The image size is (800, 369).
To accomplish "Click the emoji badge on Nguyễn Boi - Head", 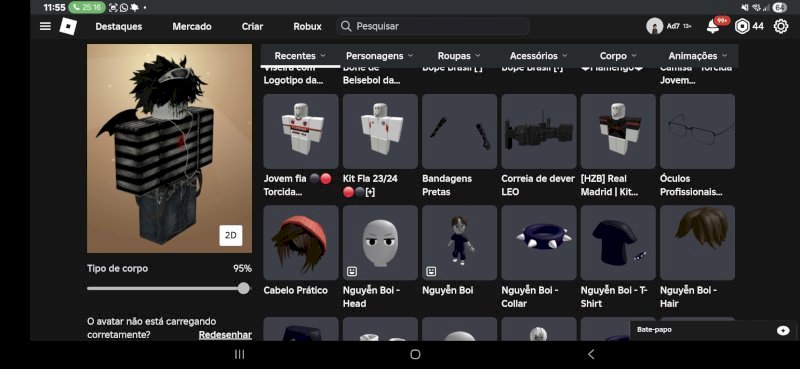I will (x=352, y=272).
